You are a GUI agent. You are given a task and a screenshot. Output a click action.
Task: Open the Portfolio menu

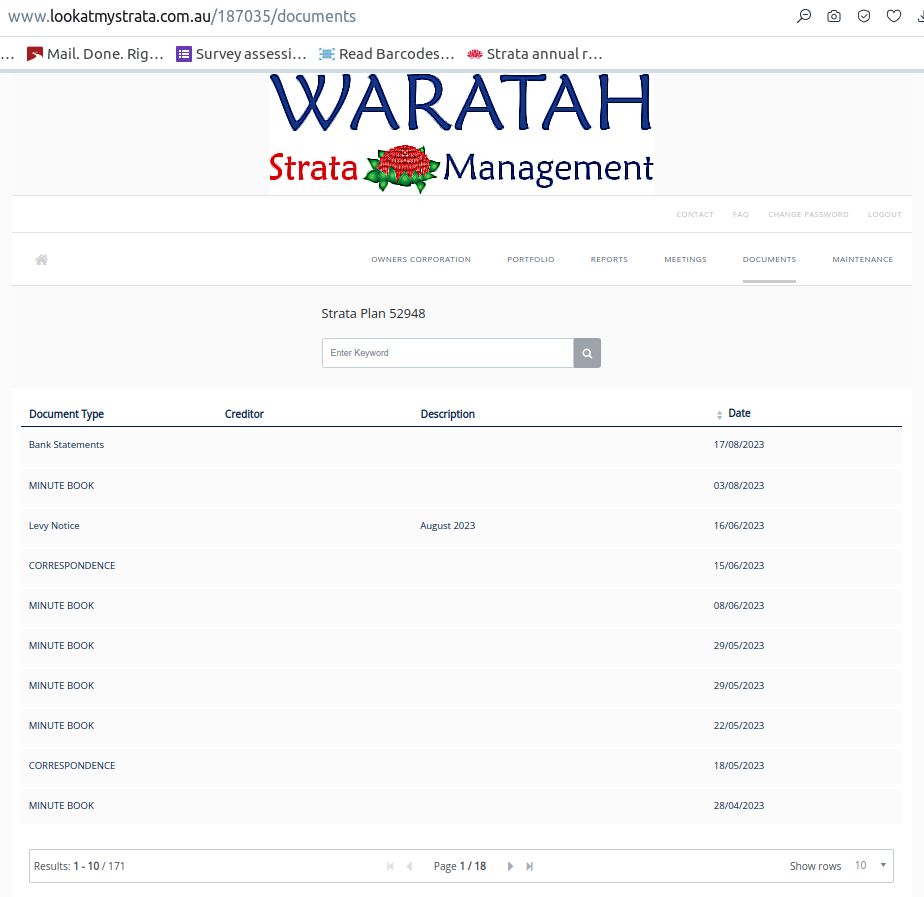[x=530, y=259]
